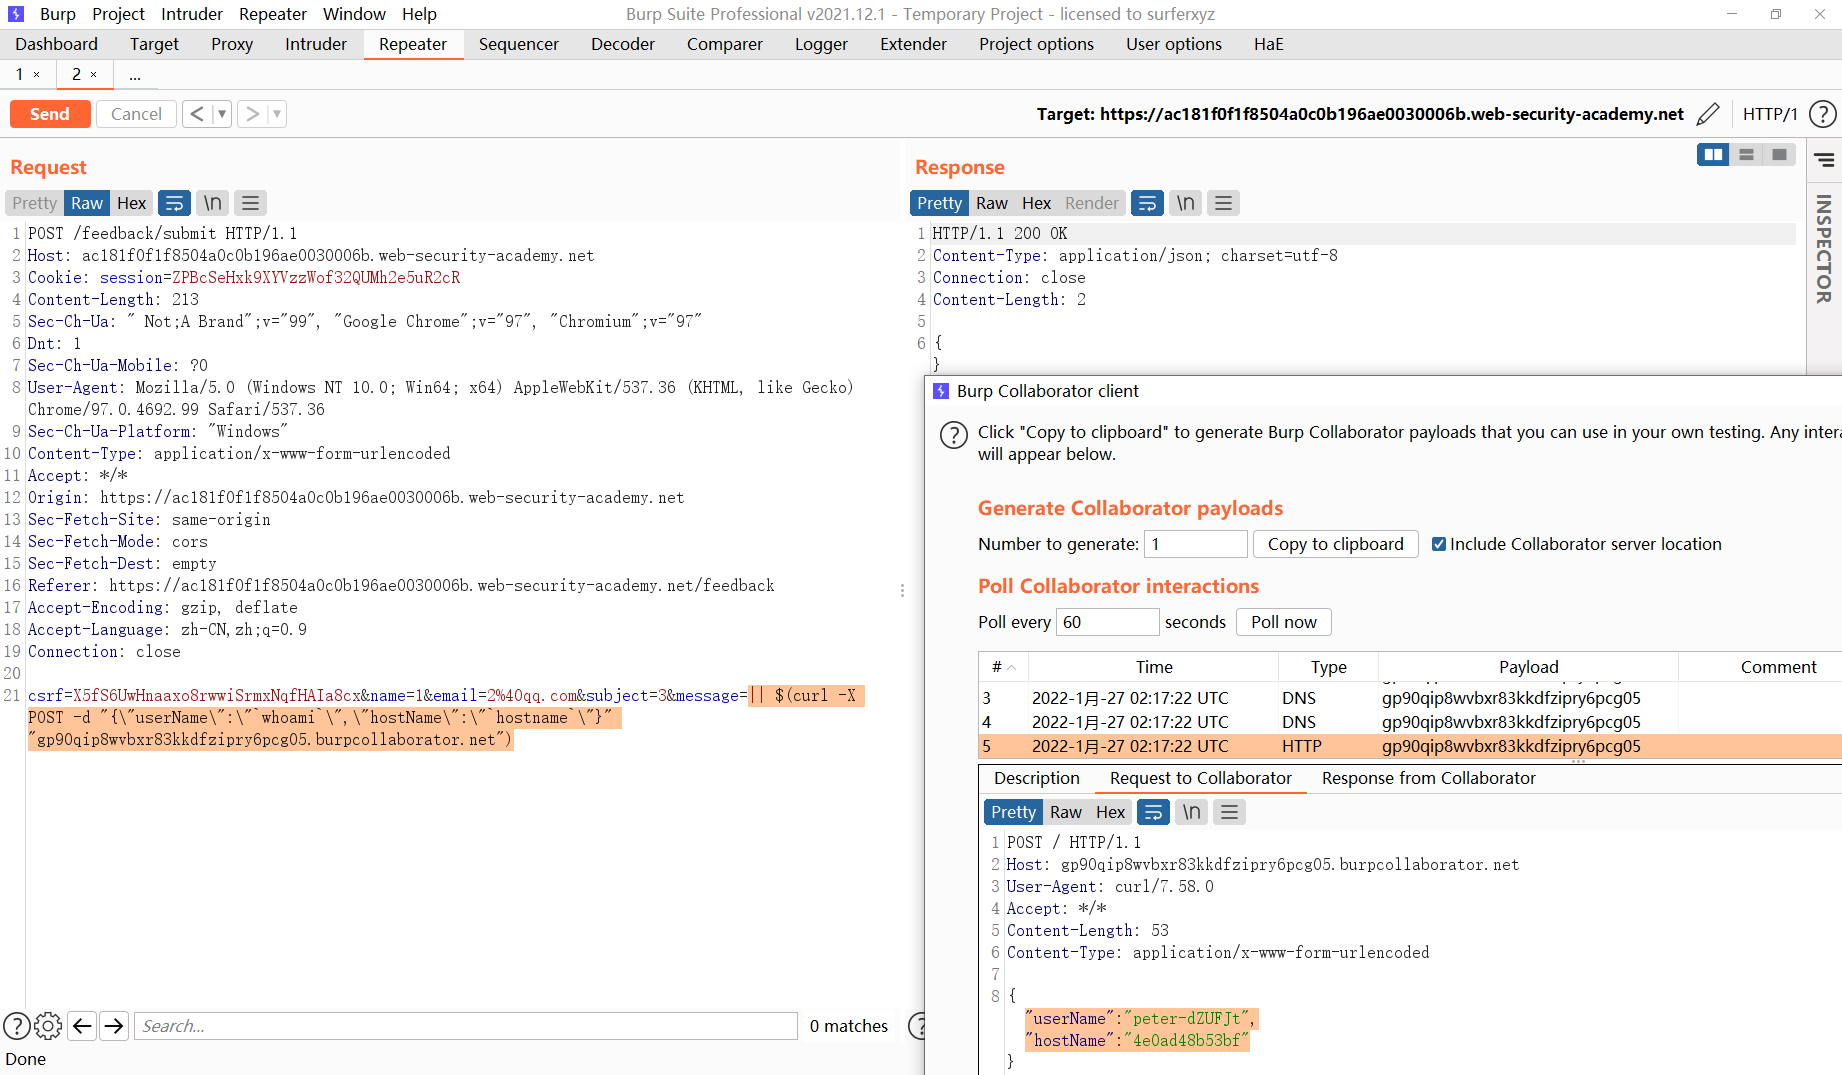
Task: Toggle non-printable chars \n in Request panel
Action: pyautogui.click(x=212, y=203)
